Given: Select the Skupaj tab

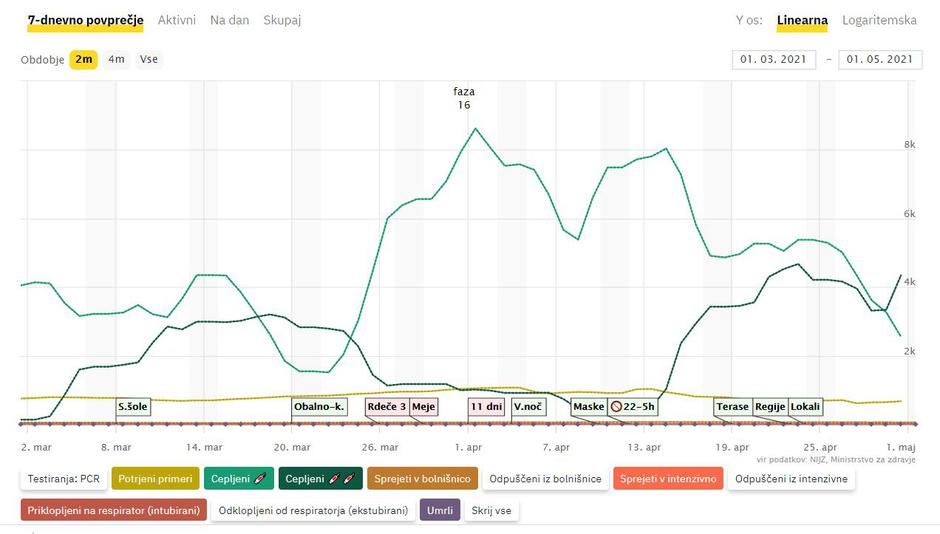Looking at the screenshot, I should 282,20.
